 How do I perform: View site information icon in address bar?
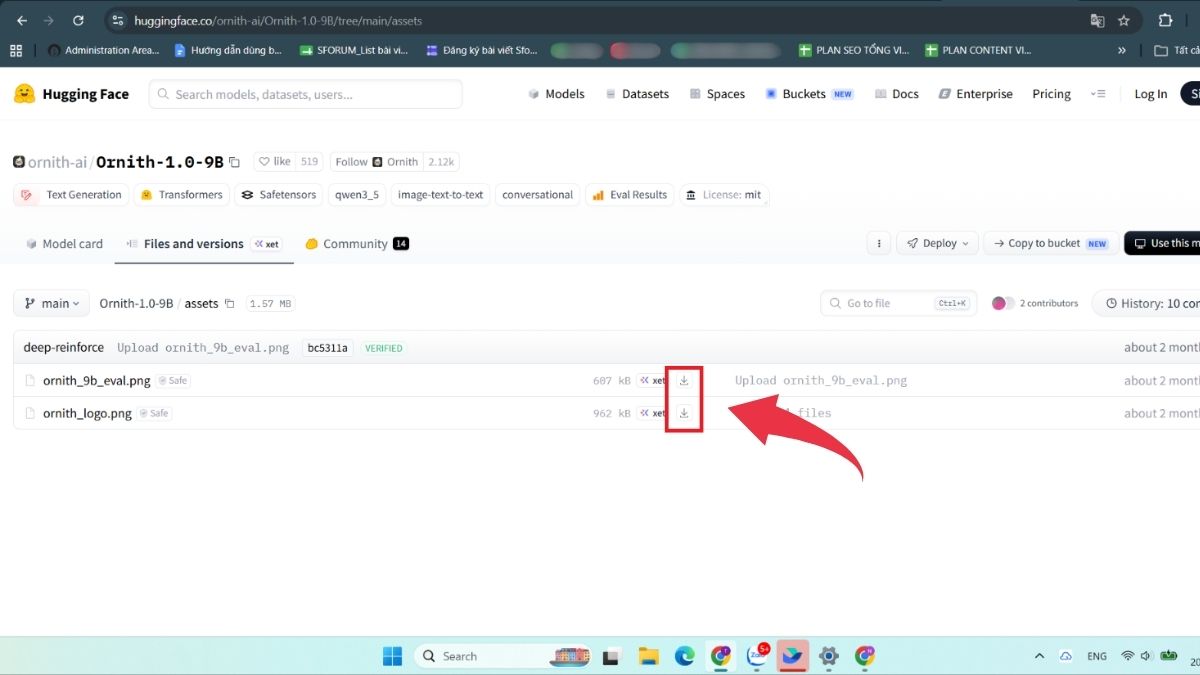click(x=118, y=20)
